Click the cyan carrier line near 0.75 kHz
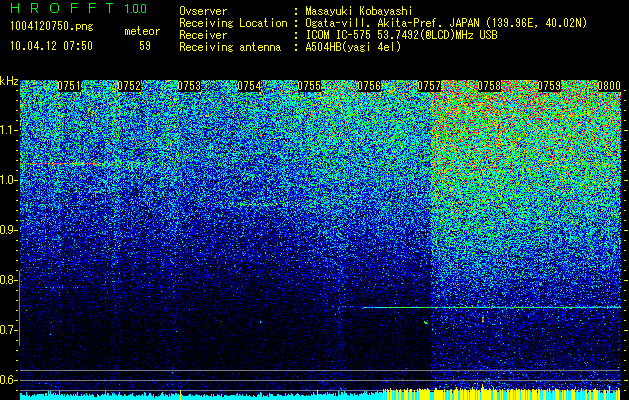This screenshot has height=400, width=629. (x=491, y=307)
